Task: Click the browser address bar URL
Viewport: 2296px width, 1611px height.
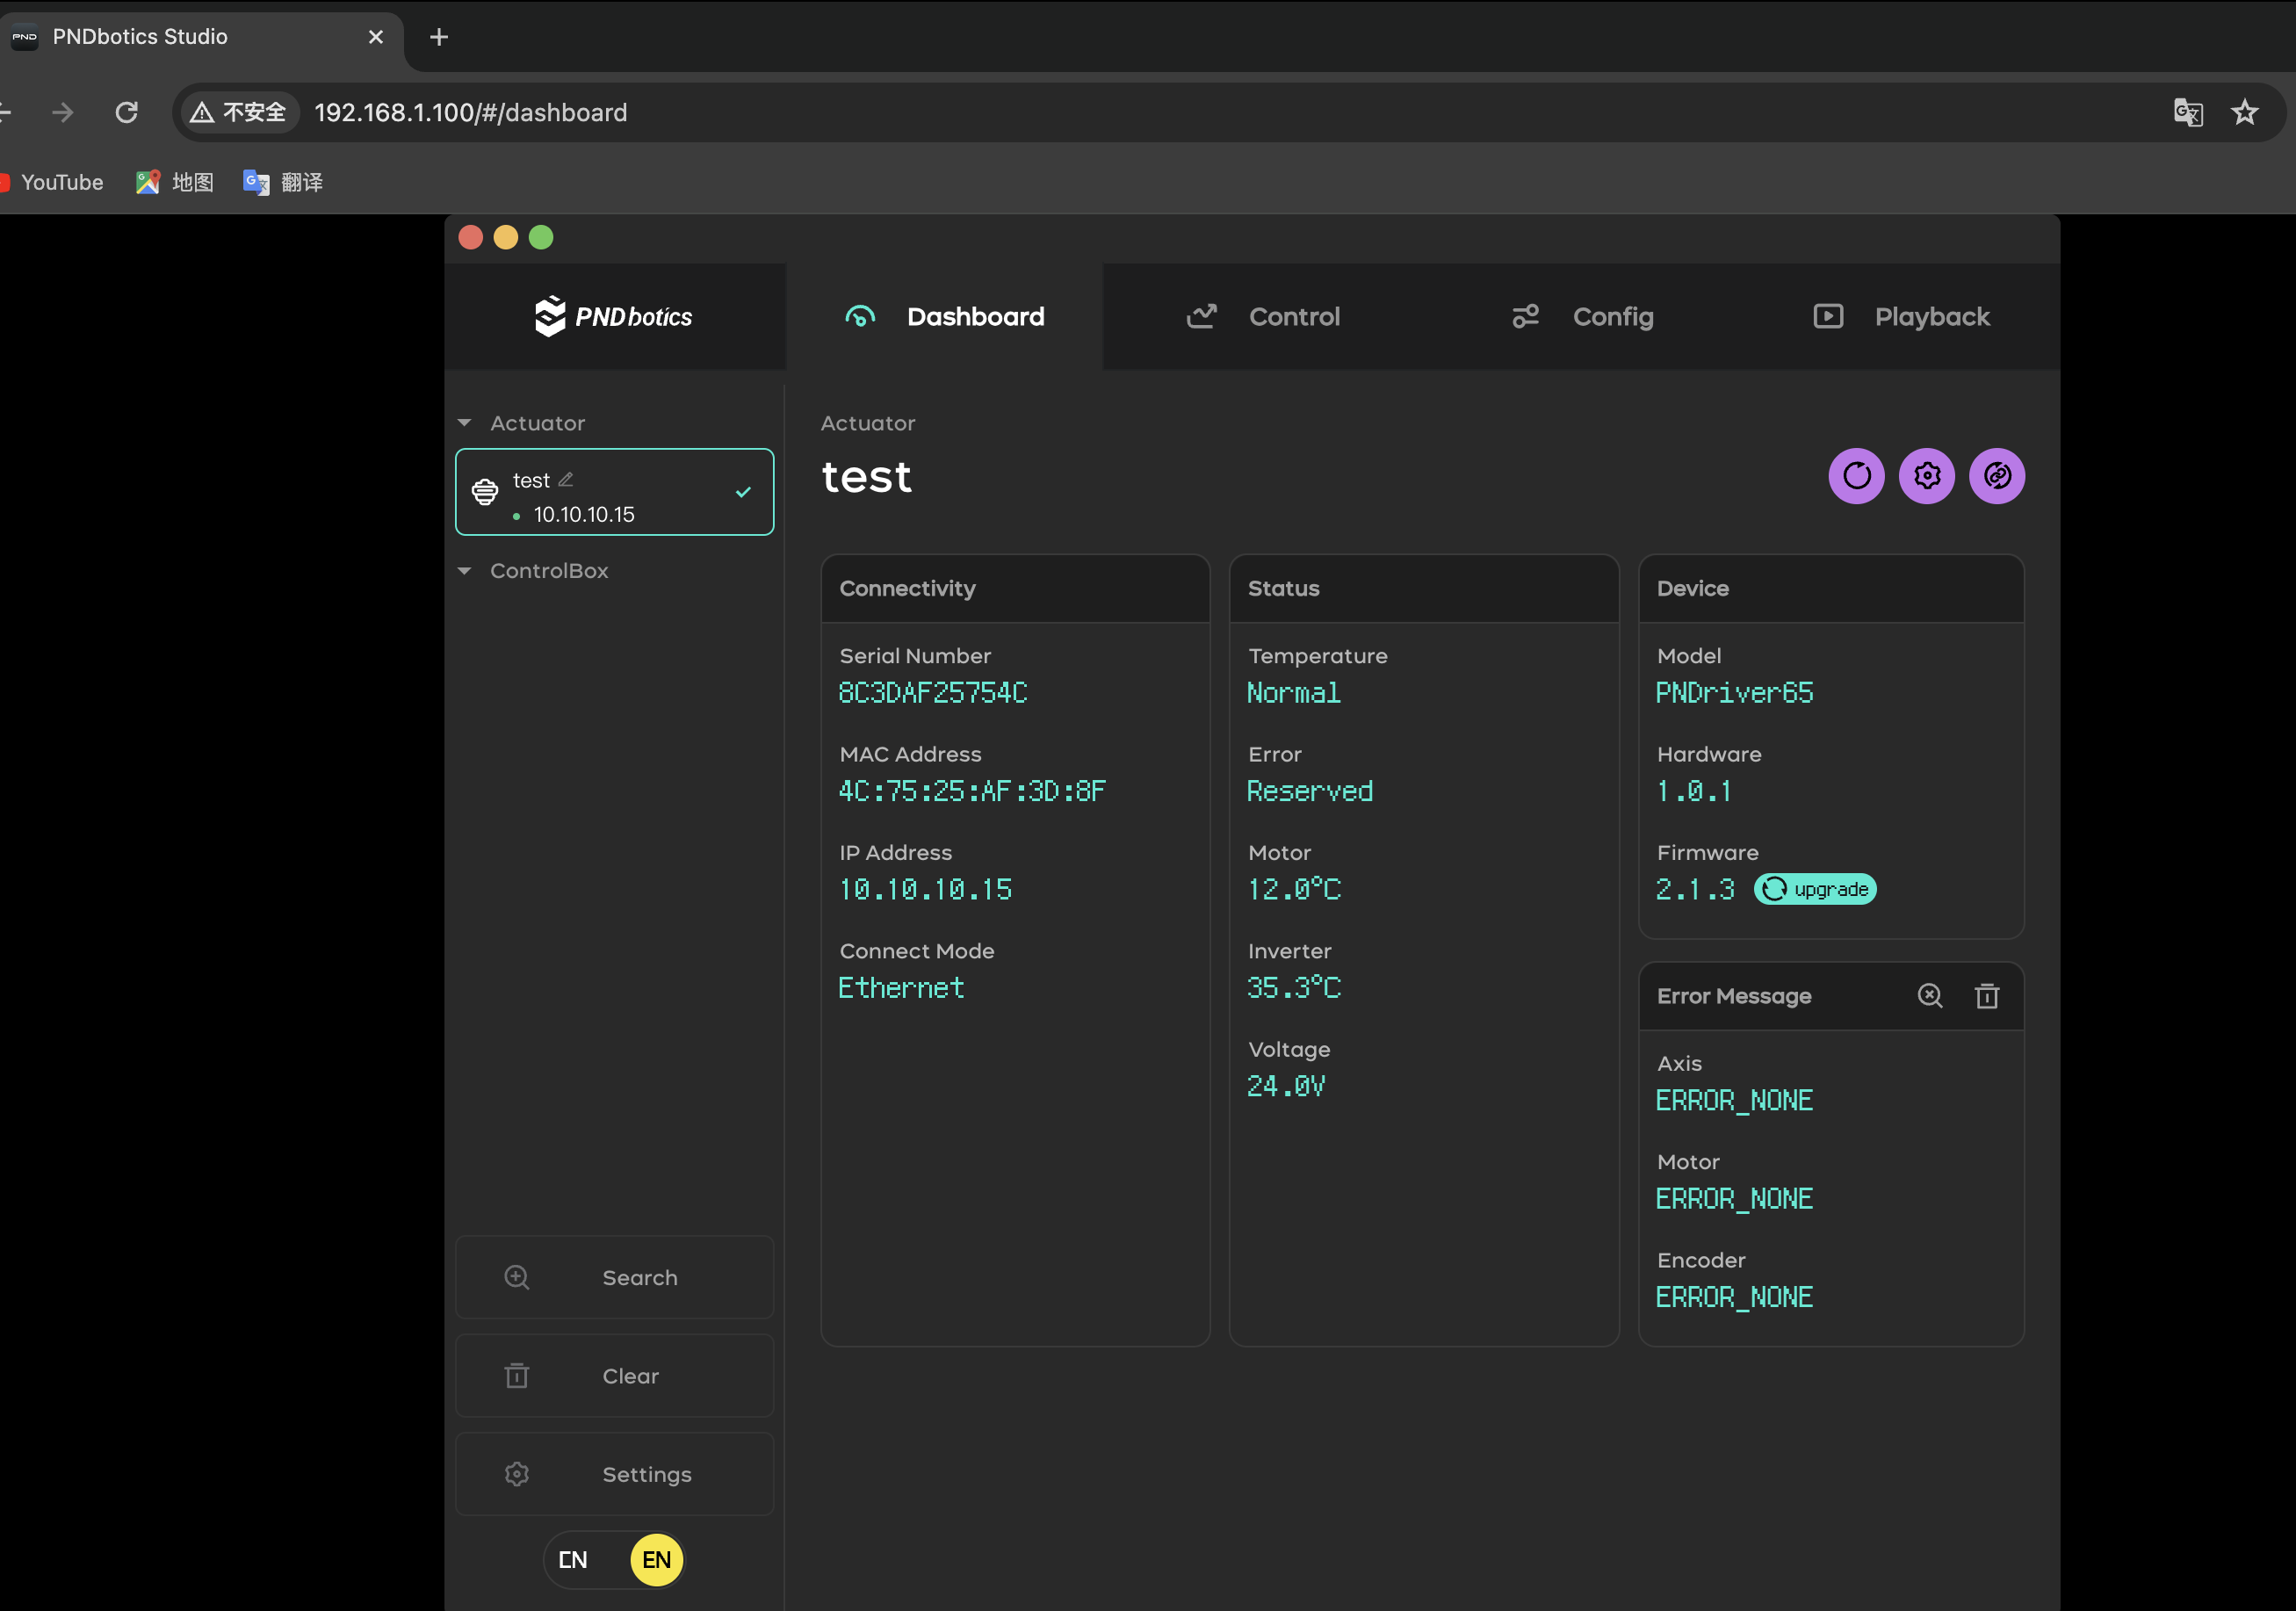Action: click(x=470, y=113)
